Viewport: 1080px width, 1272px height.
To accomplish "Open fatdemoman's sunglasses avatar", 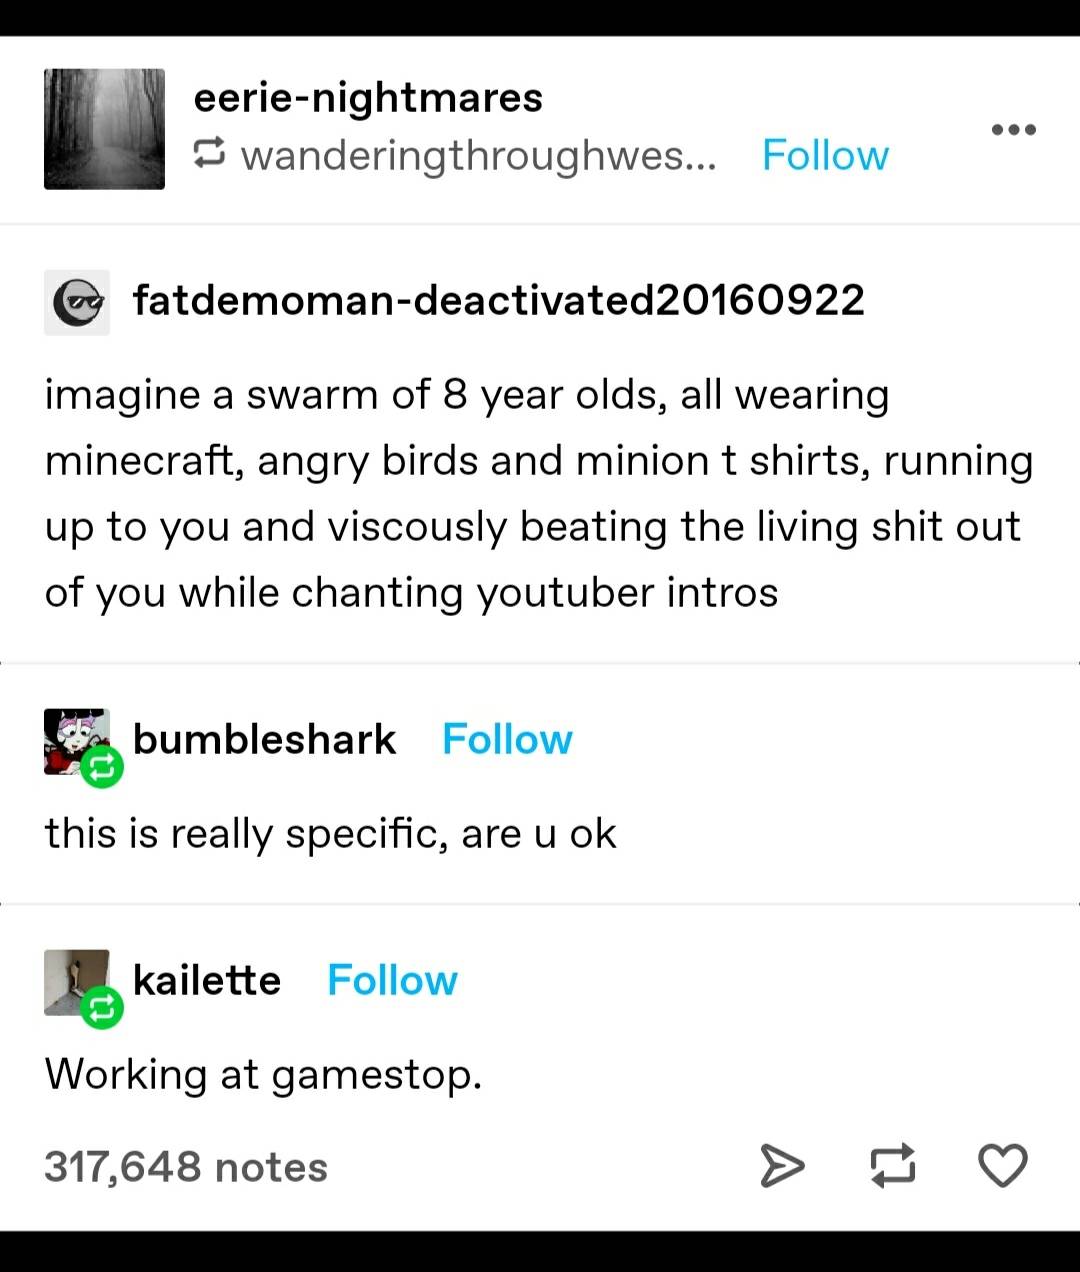I will (77, 302).
